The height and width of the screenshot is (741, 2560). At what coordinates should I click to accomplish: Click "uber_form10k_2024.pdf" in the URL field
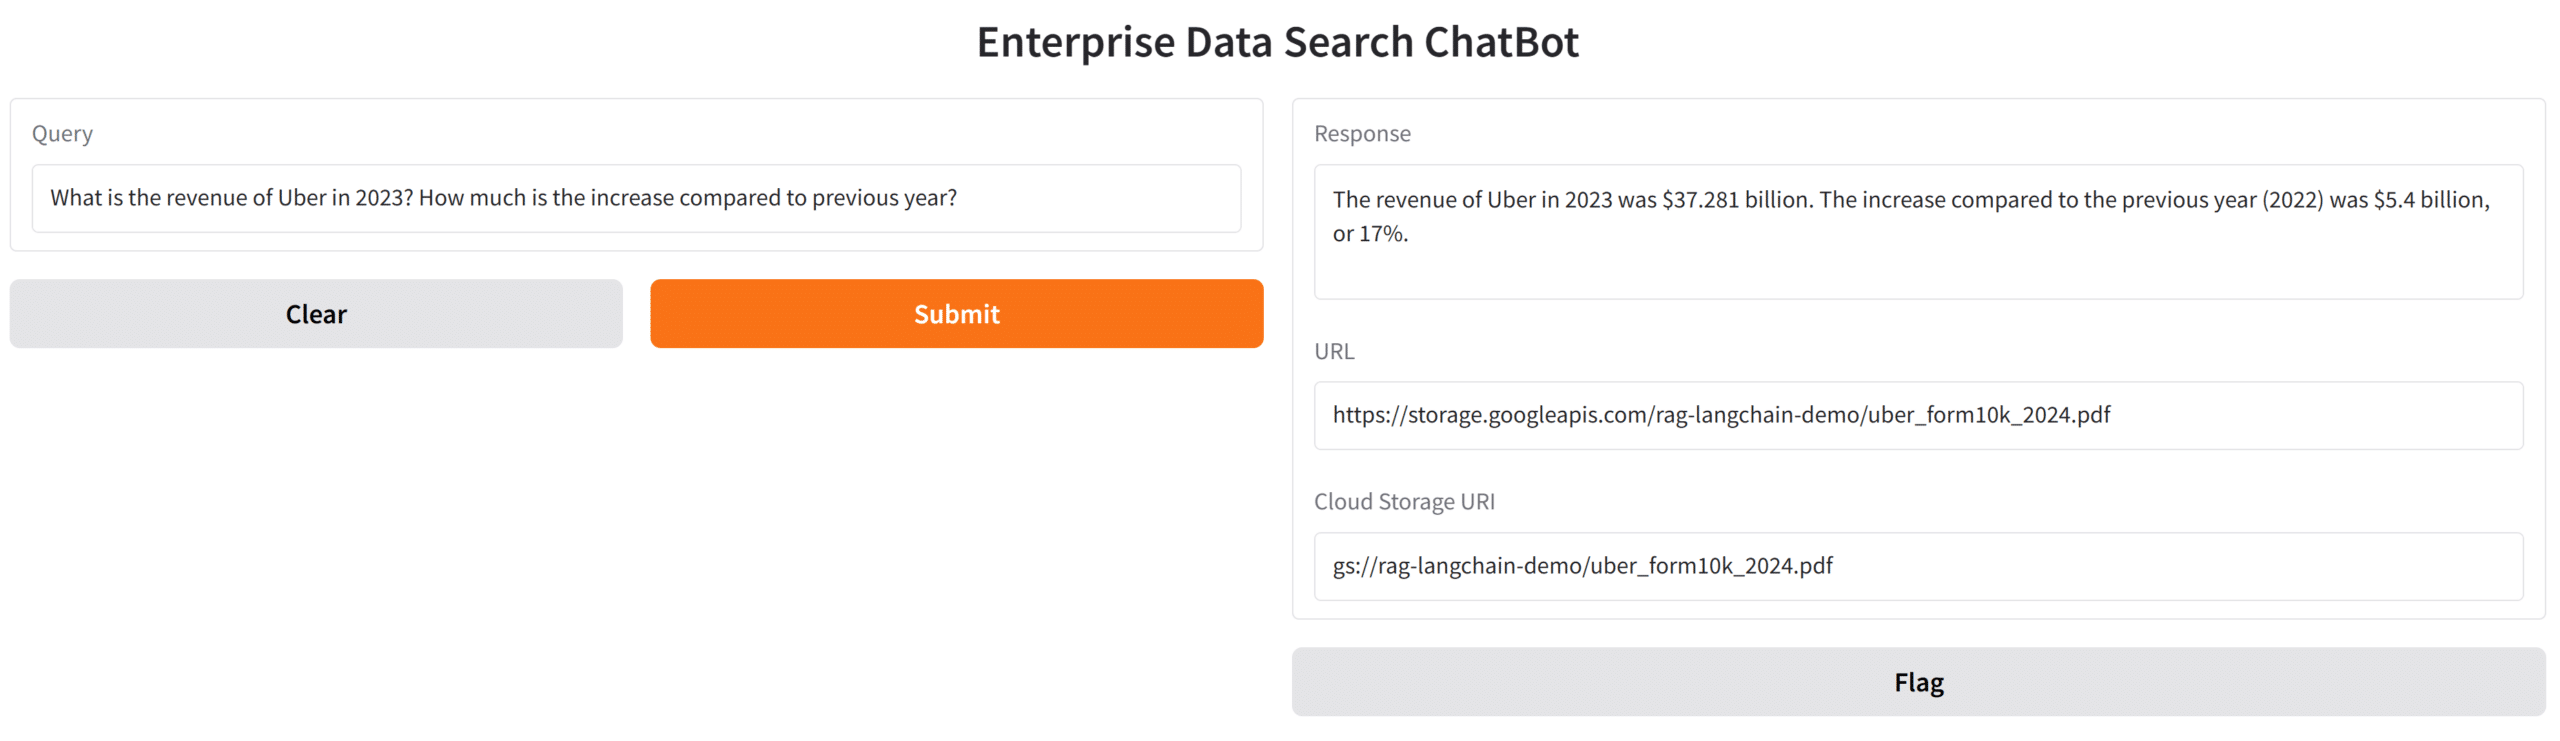[1988, 415]
